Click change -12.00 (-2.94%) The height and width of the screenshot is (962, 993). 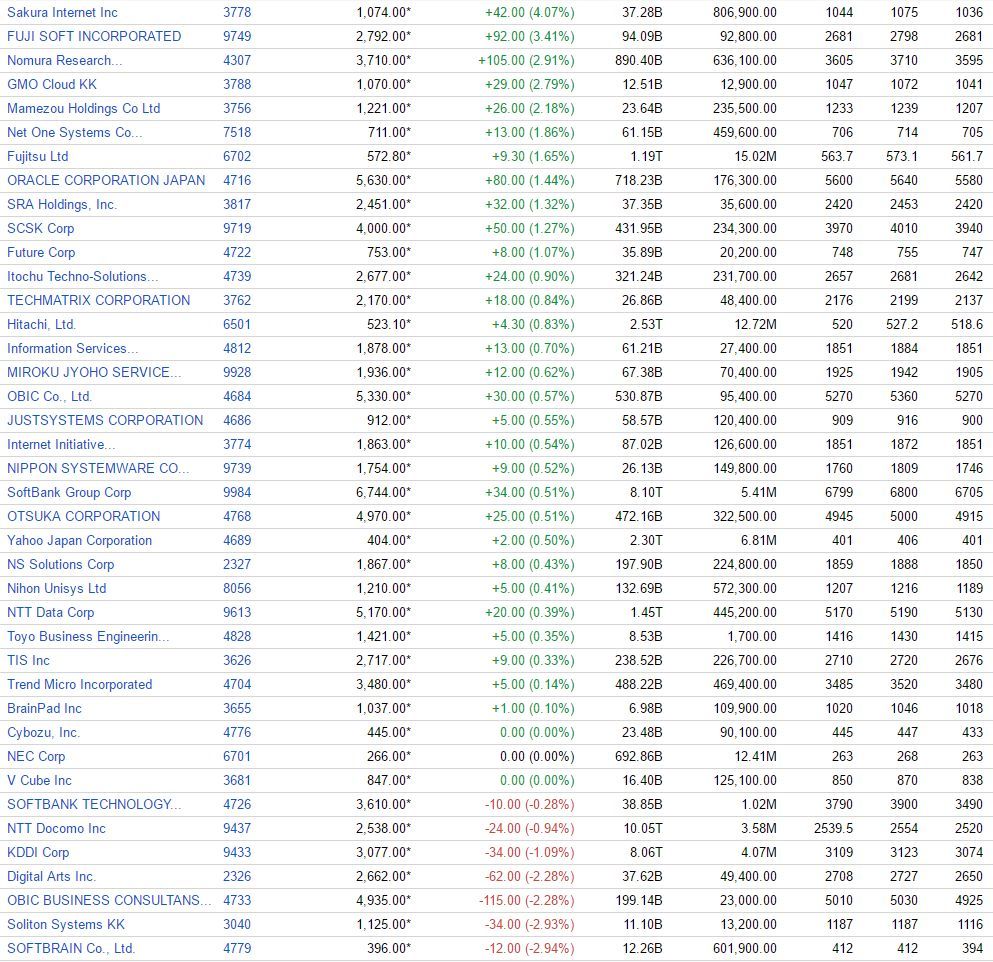(529, 951)
